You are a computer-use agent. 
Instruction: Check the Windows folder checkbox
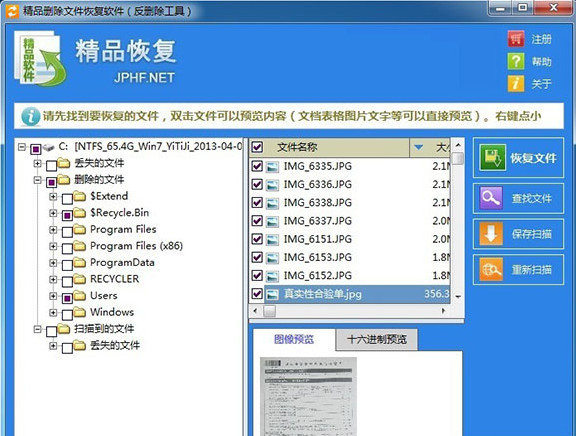coord(67,315)
